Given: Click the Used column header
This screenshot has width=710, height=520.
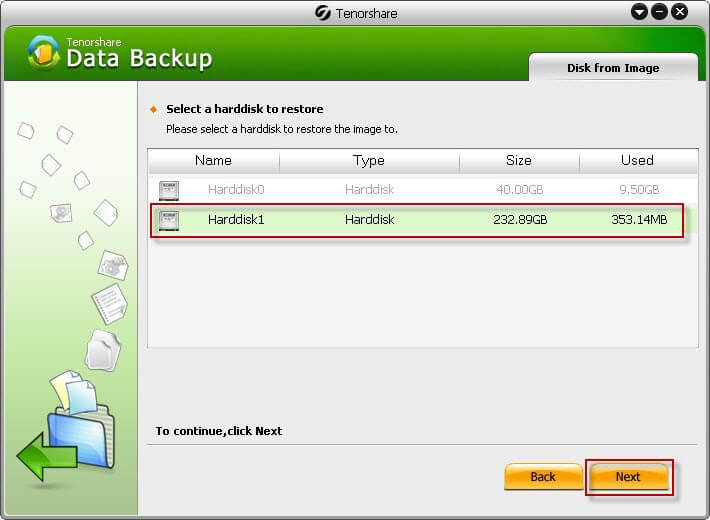Looking at the screenshot, I should pos(637,160).
